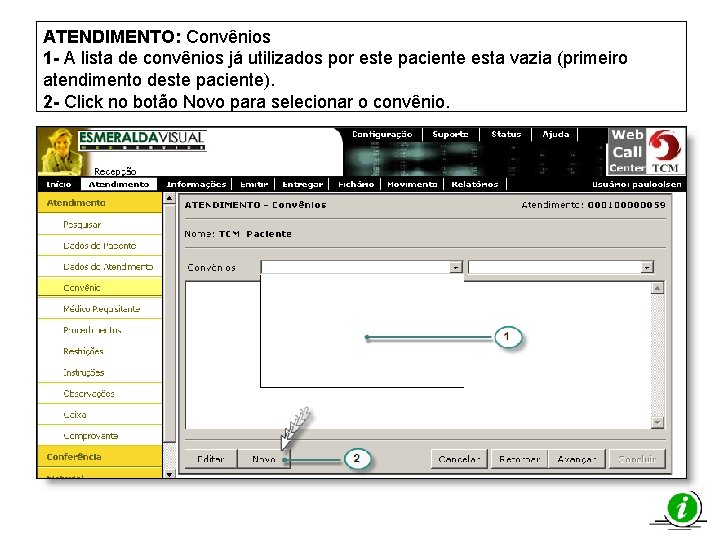Open the Configuração menu

(x=382, y=134)
